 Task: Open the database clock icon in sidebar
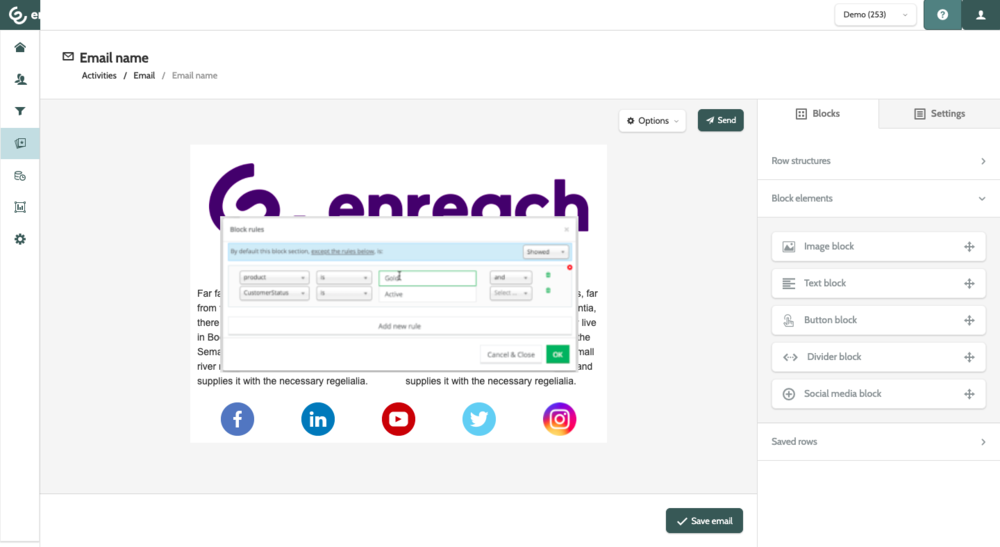point(20,175)
